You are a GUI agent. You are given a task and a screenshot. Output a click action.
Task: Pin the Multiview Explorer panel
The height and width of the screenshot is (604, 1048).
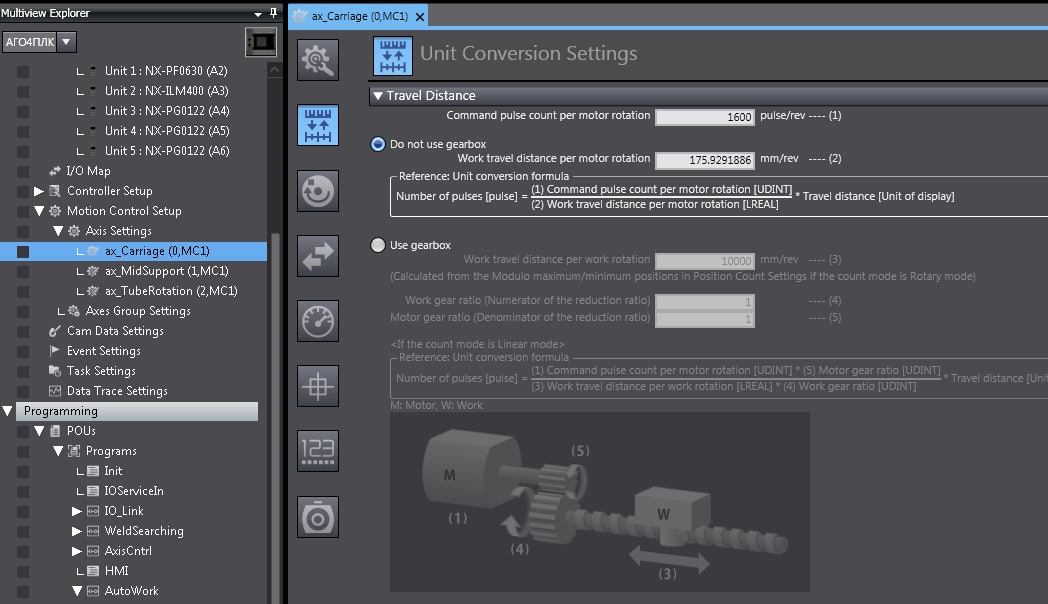coord(273,13)
